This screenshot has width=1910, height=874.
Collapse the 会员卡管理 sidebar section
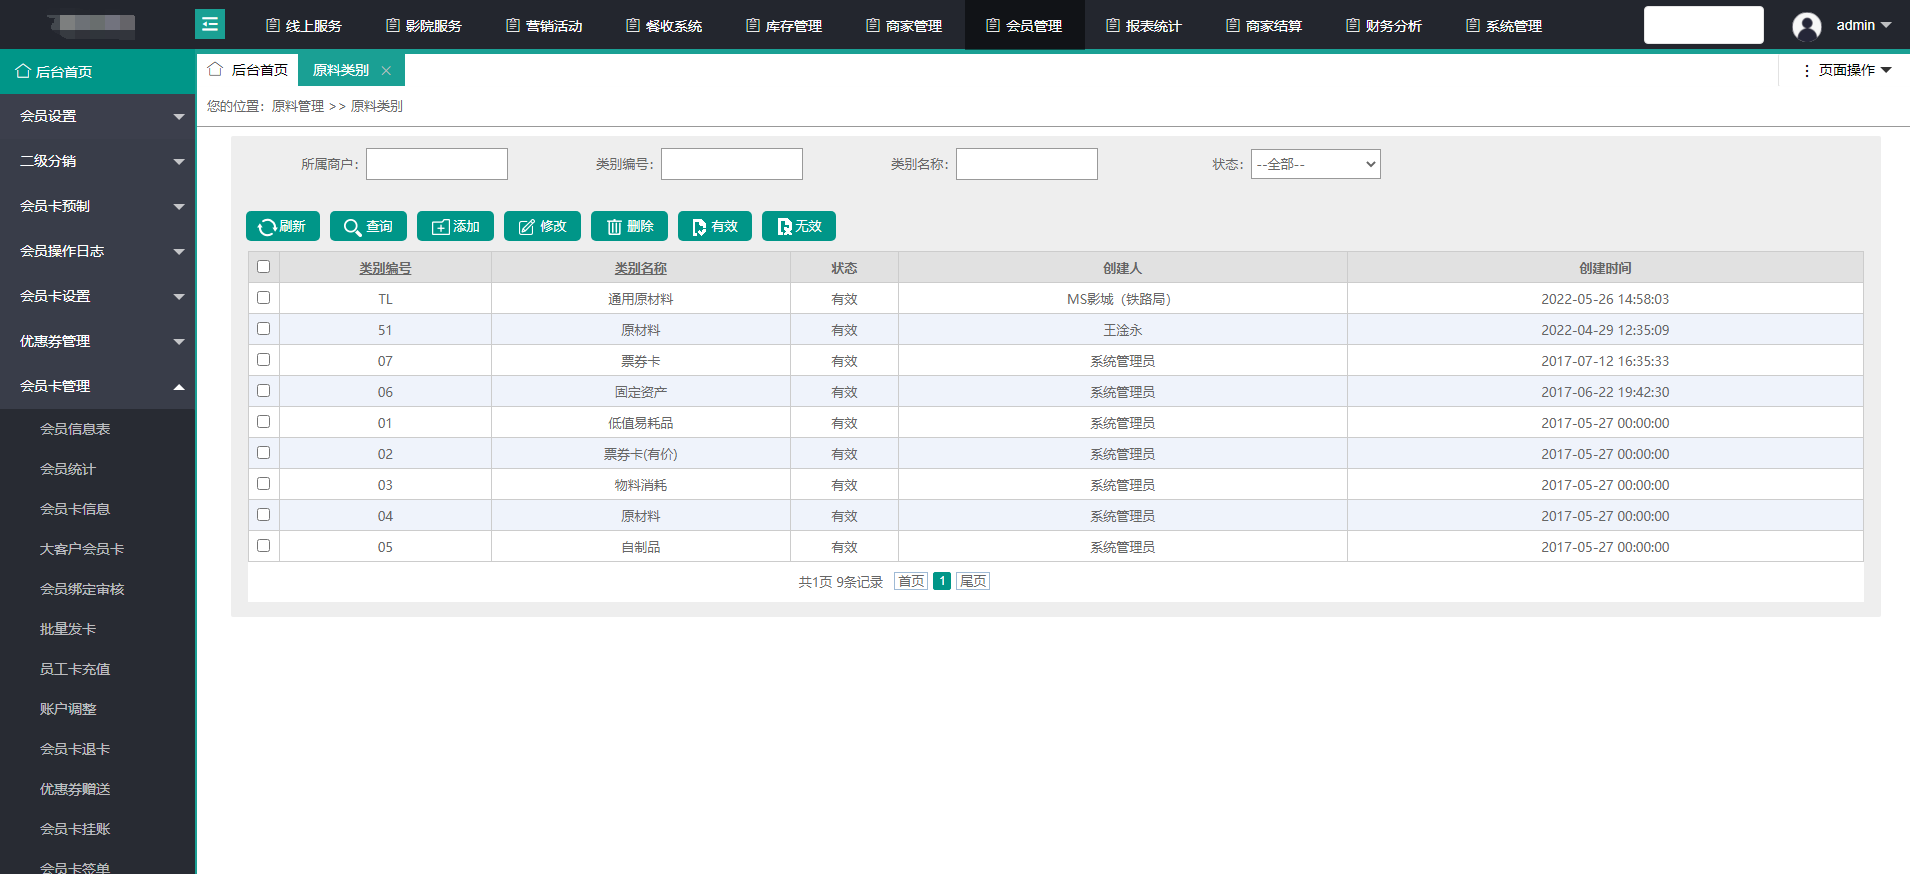(x=97, y=386)
